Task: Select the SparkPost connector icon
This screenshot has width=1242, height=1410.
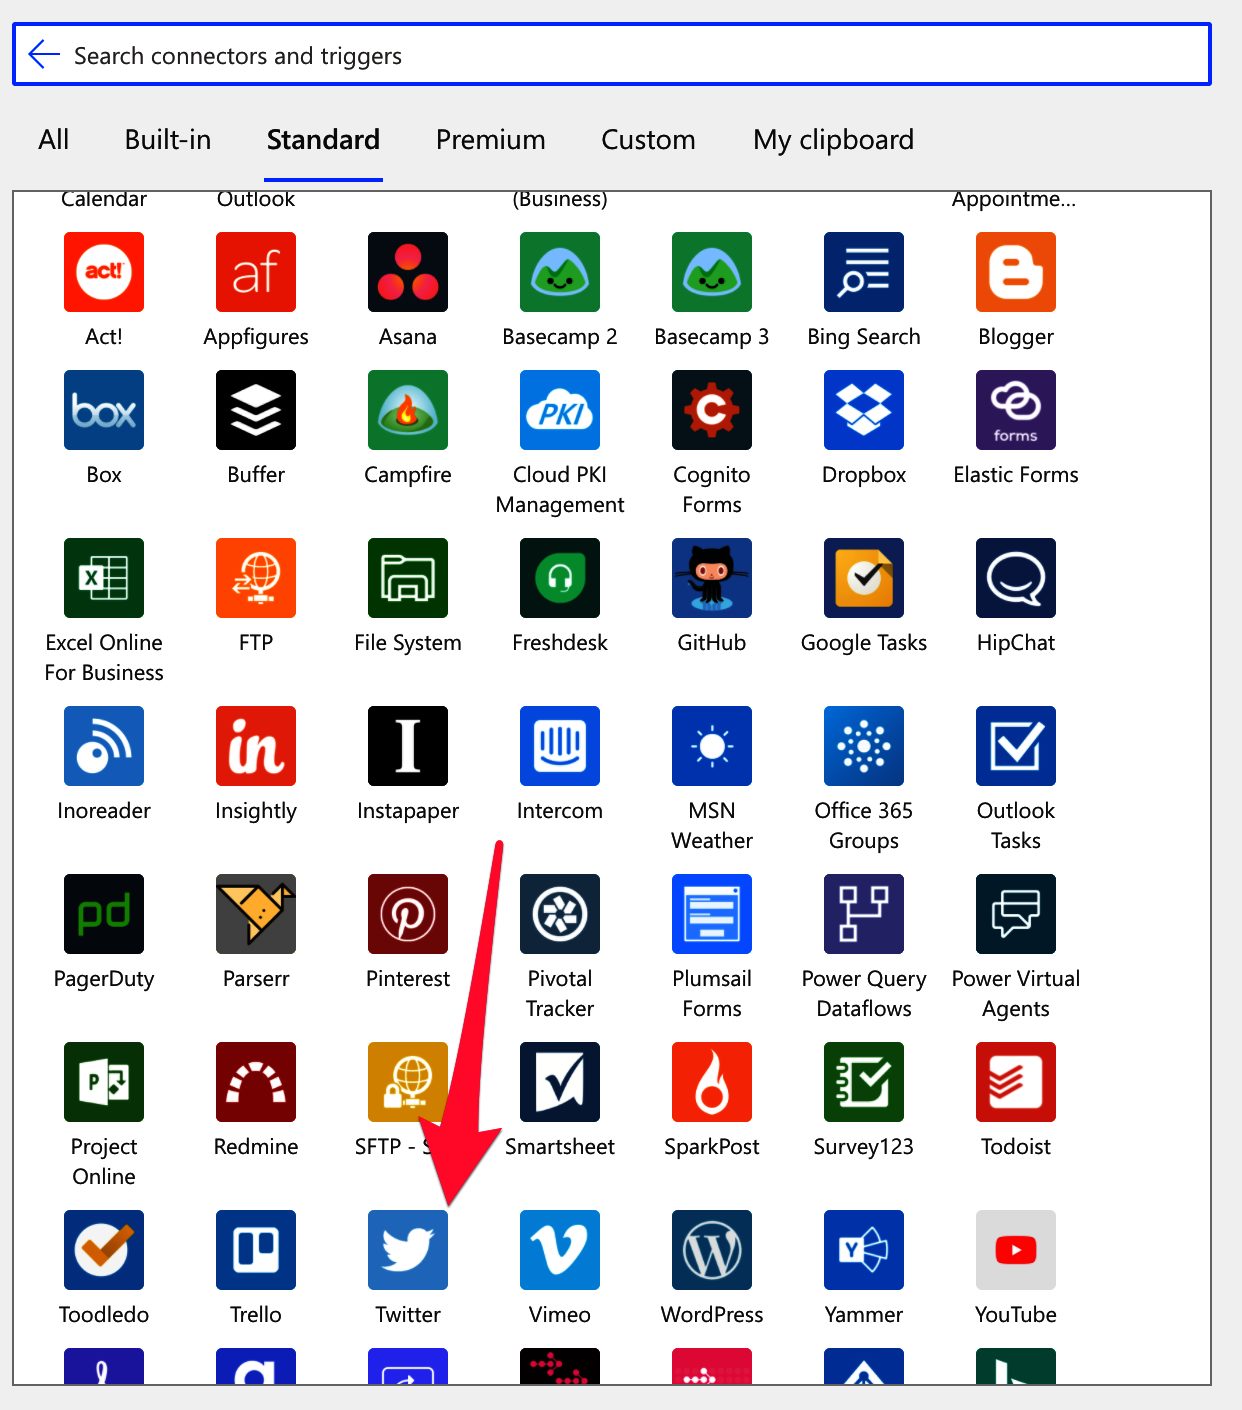Action: (712, 1082)
